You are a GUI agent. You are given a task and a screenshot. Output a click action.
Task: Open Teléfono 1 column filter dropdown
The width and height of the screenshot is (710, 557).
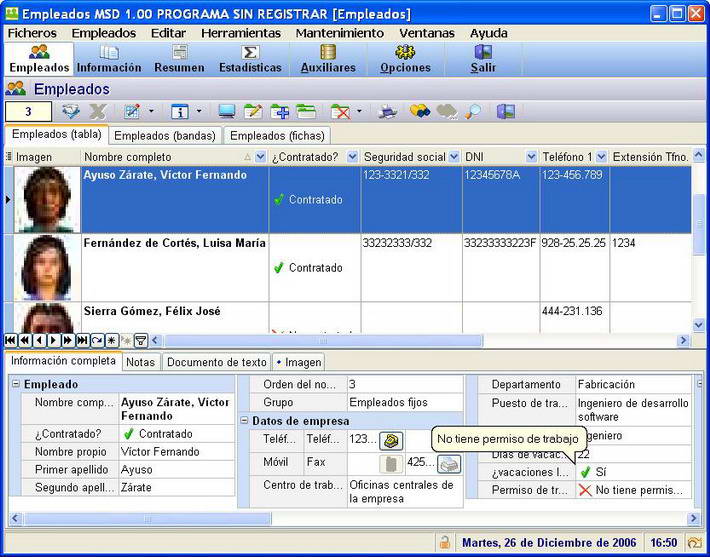(601, 157)
